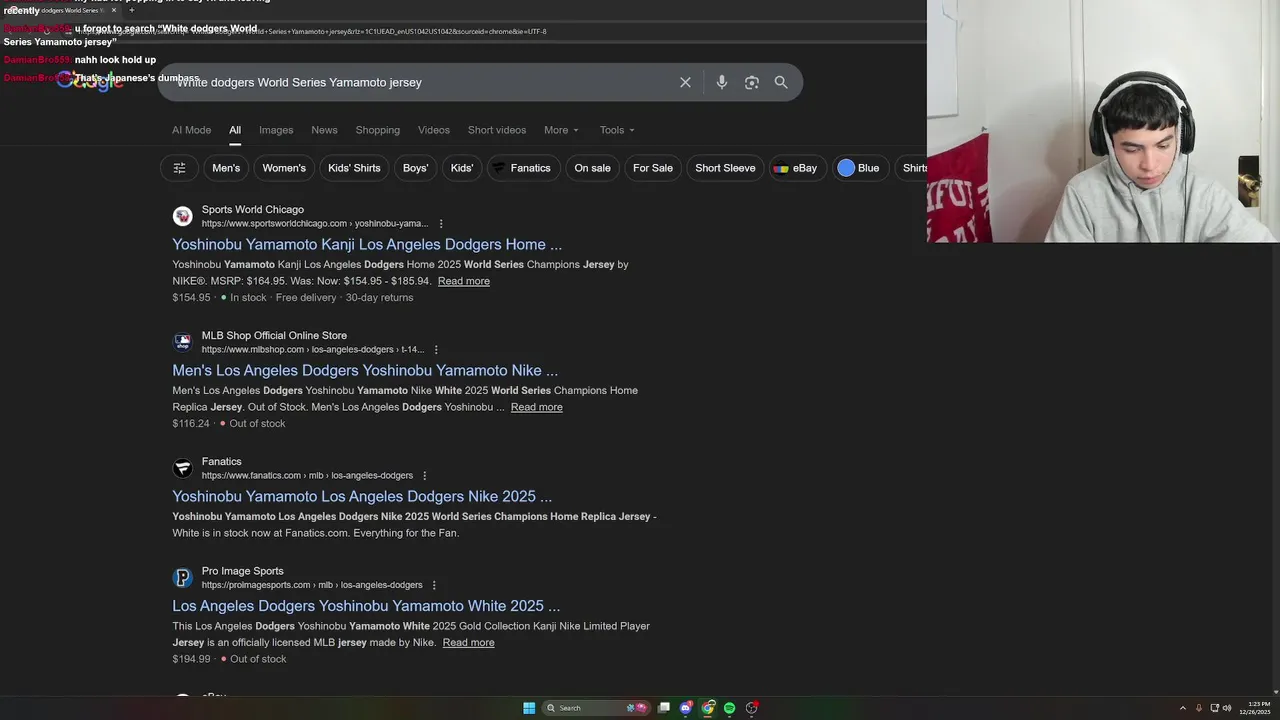The image size is (1280, 720).
Task: Apply the On sale filter chip
Action: tap(592, 168)
